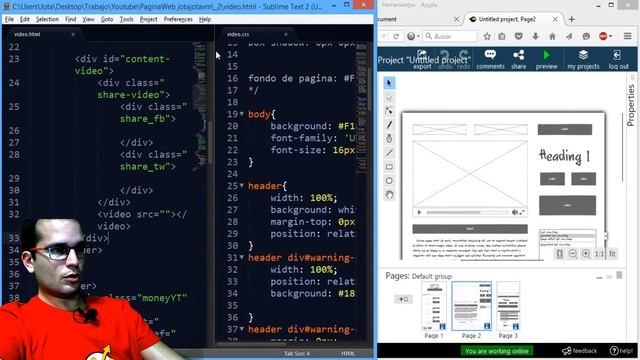Image resolution: width=640 pixels, height=360 pixels.
Task: Open the Page 3 thumbnail
Action: [508, 306]
